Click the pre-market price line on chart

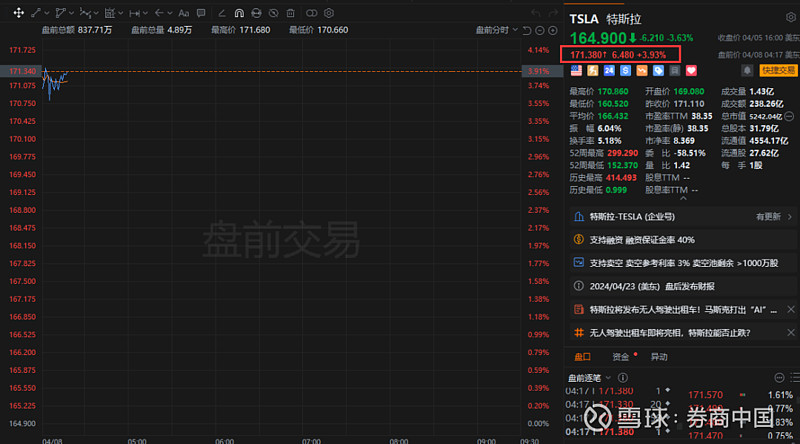(296, 71)
